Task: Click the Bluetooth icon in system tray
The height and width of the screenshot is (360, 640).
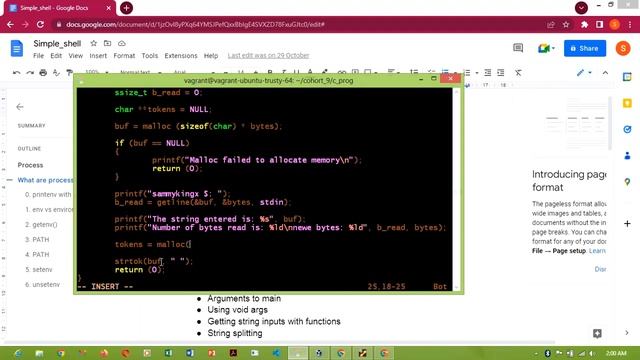Action: click(548, 353)
